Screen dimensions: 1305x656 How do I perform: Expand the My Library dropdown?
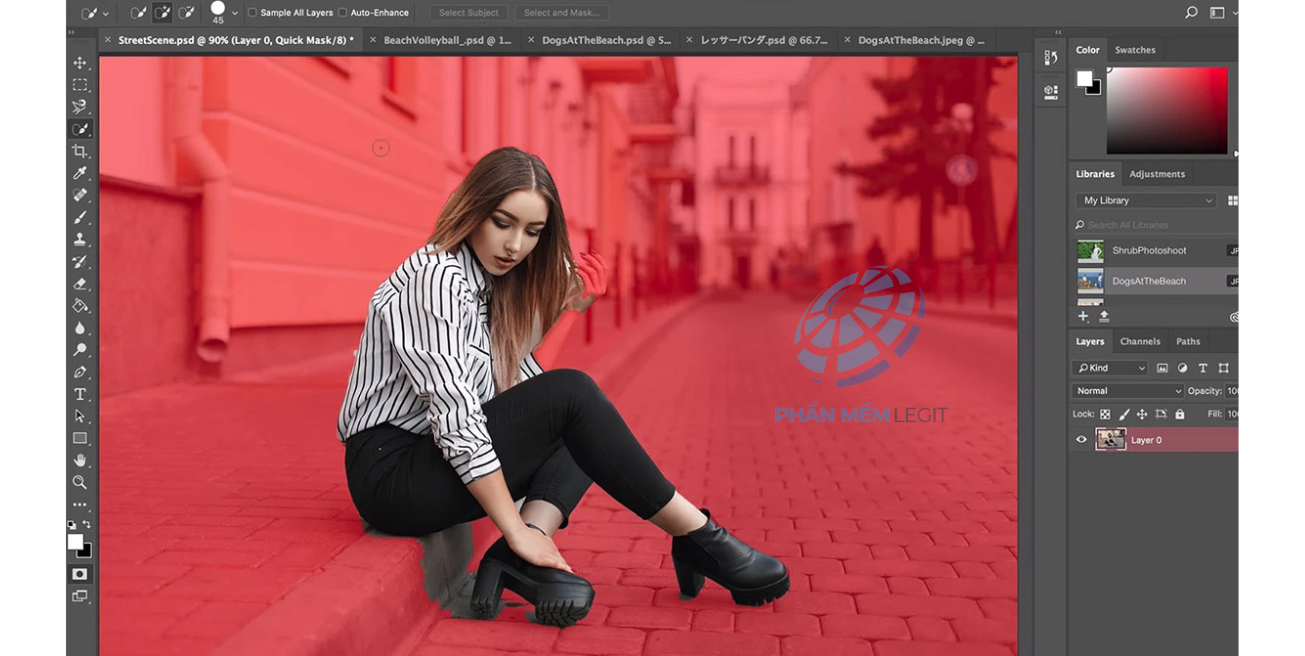(x=1146, y=201)
